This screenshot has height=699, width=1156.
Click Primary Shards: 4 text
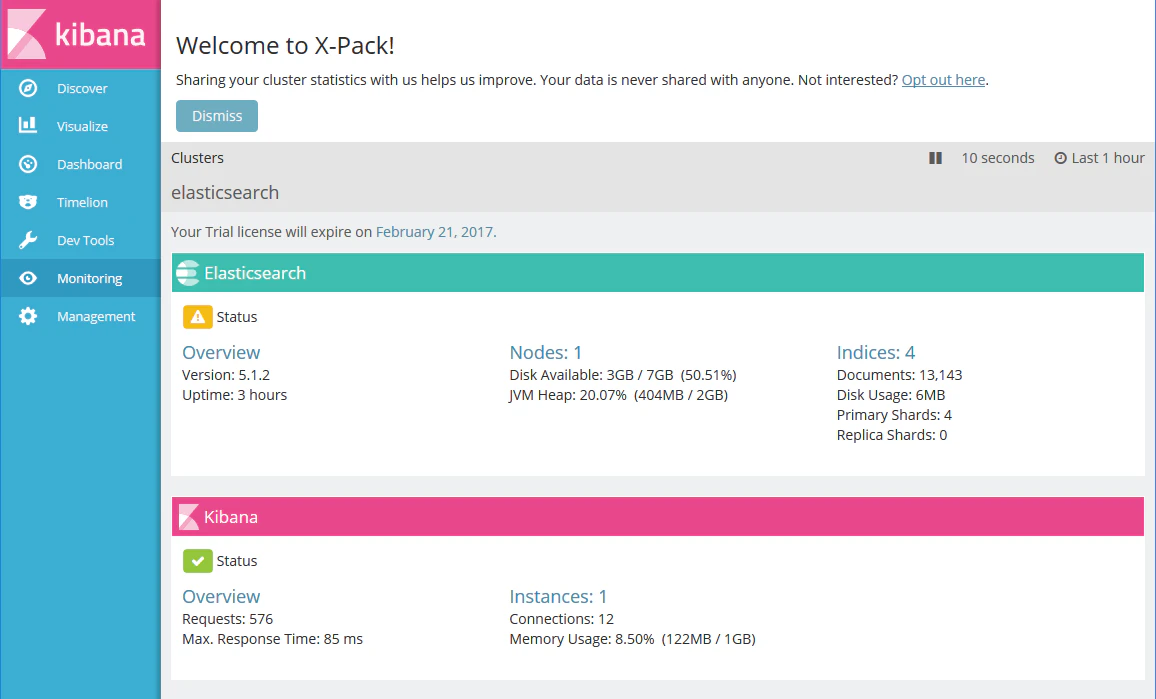pyautogui.click(x=894, y=414)
